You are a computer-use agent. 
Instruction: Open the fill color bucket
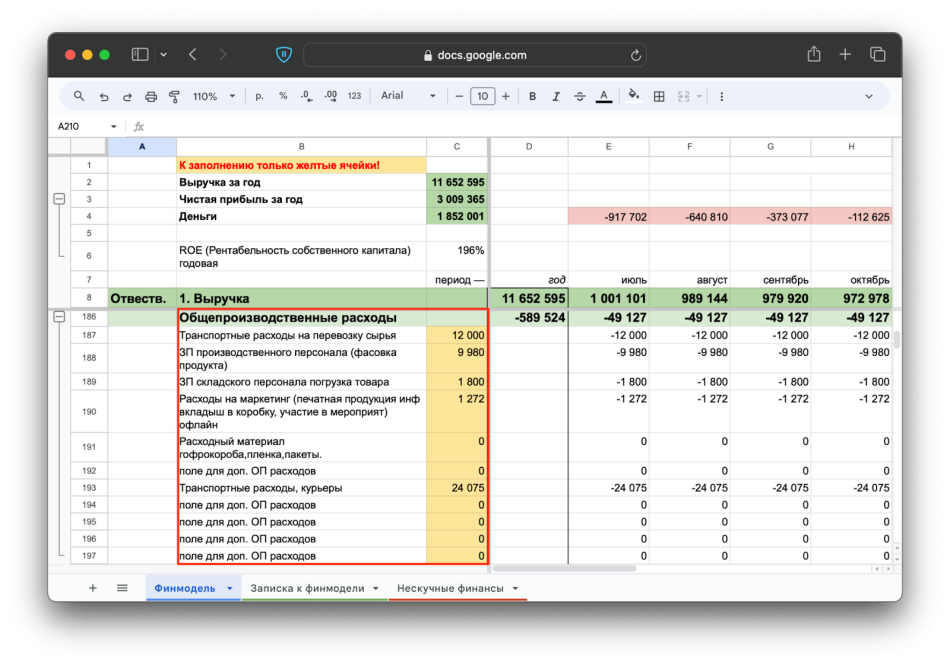tap(633, 96)
